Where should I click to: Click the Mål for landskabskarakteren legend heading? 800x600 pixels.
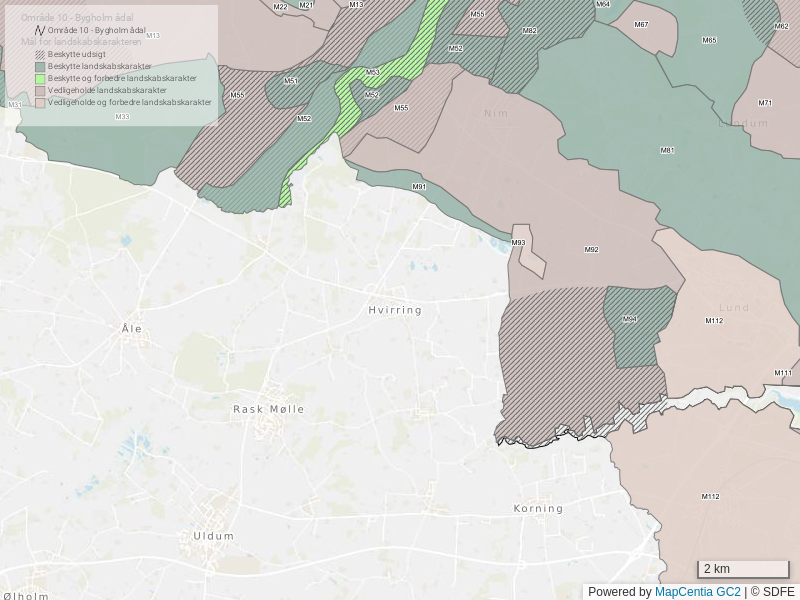pos(81,42)
